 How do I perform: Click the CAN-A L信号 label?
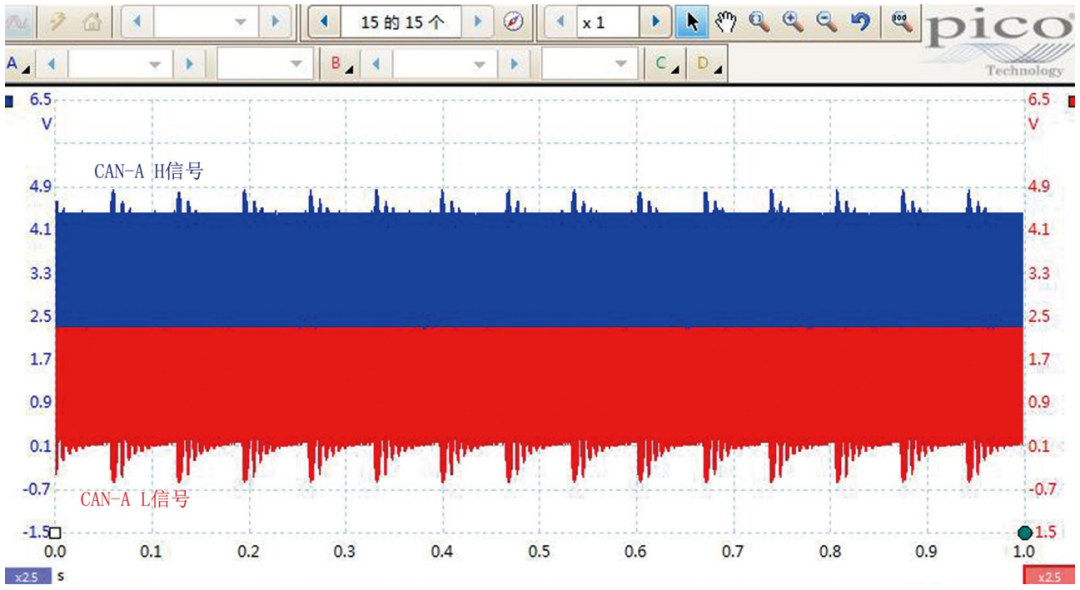coord(135,498)
